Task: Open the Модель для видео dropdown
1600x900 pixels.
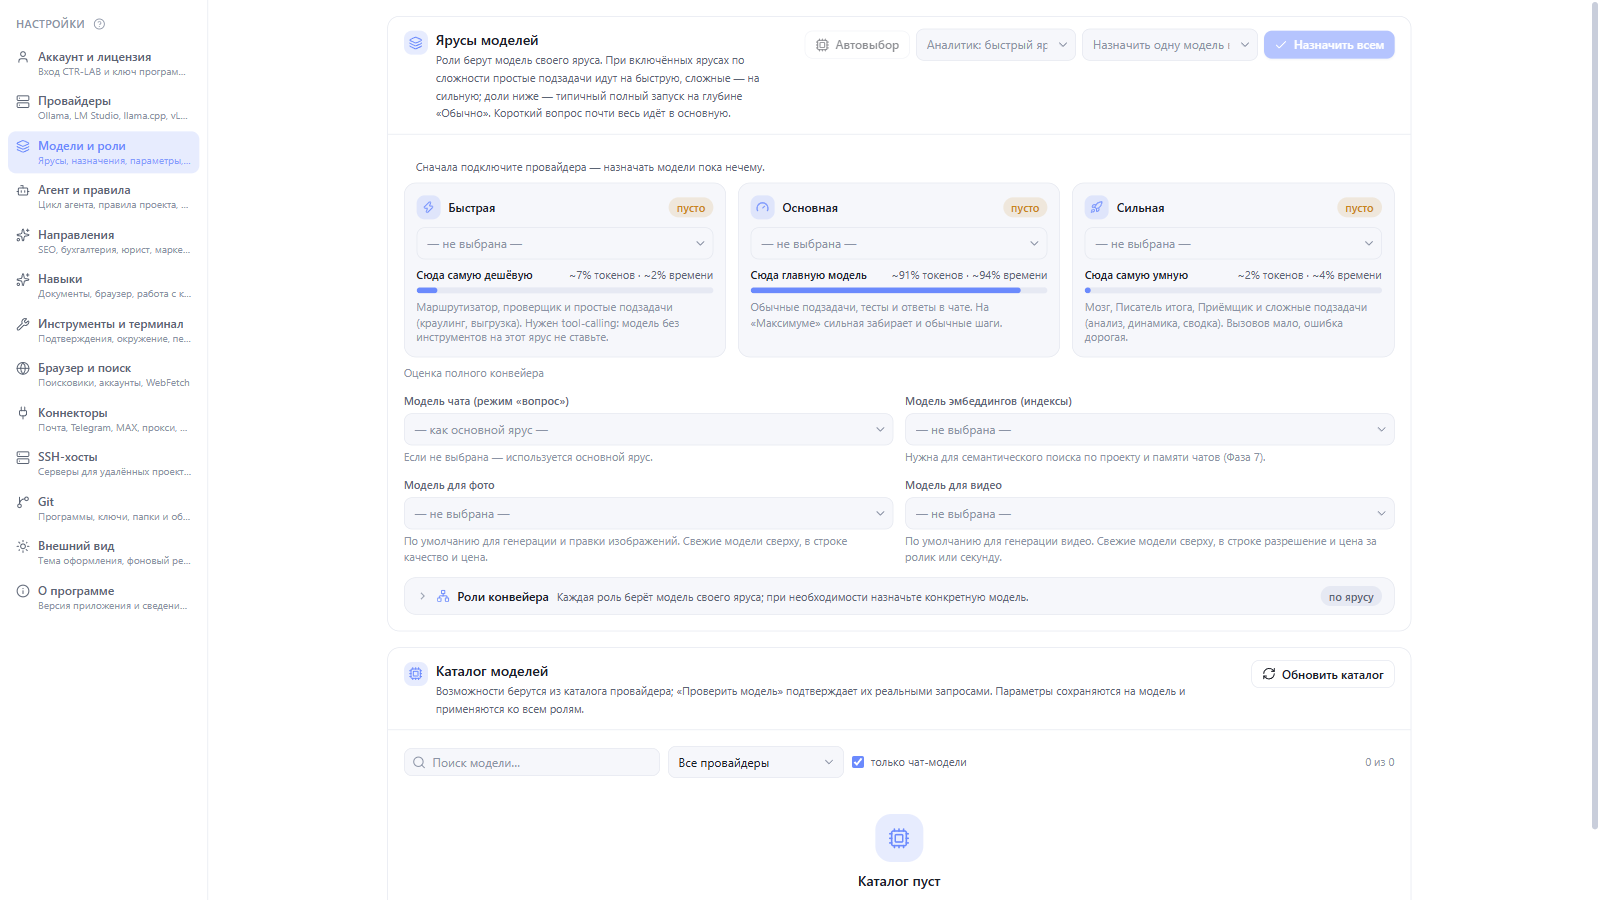Action: click(x=1150, y=514)
